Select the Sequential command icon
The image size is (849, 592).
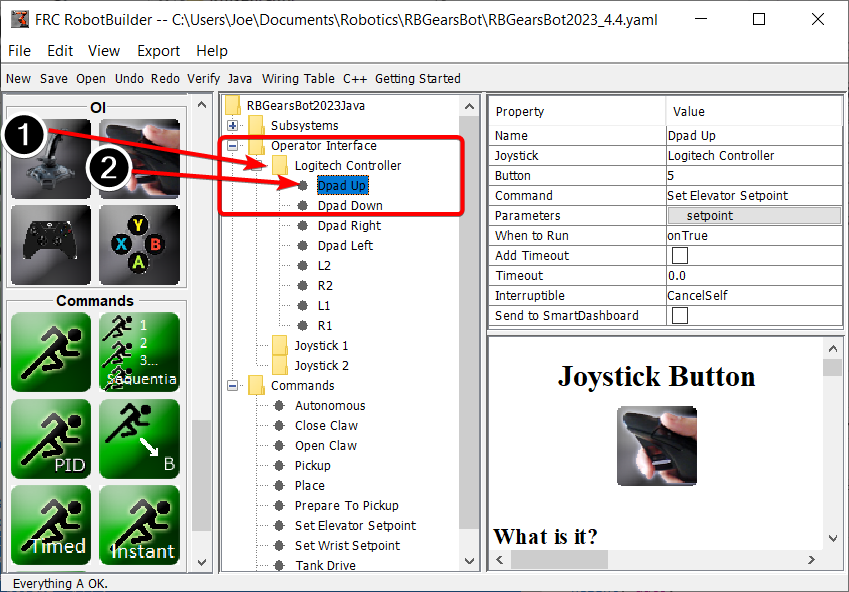pos(139,352)
